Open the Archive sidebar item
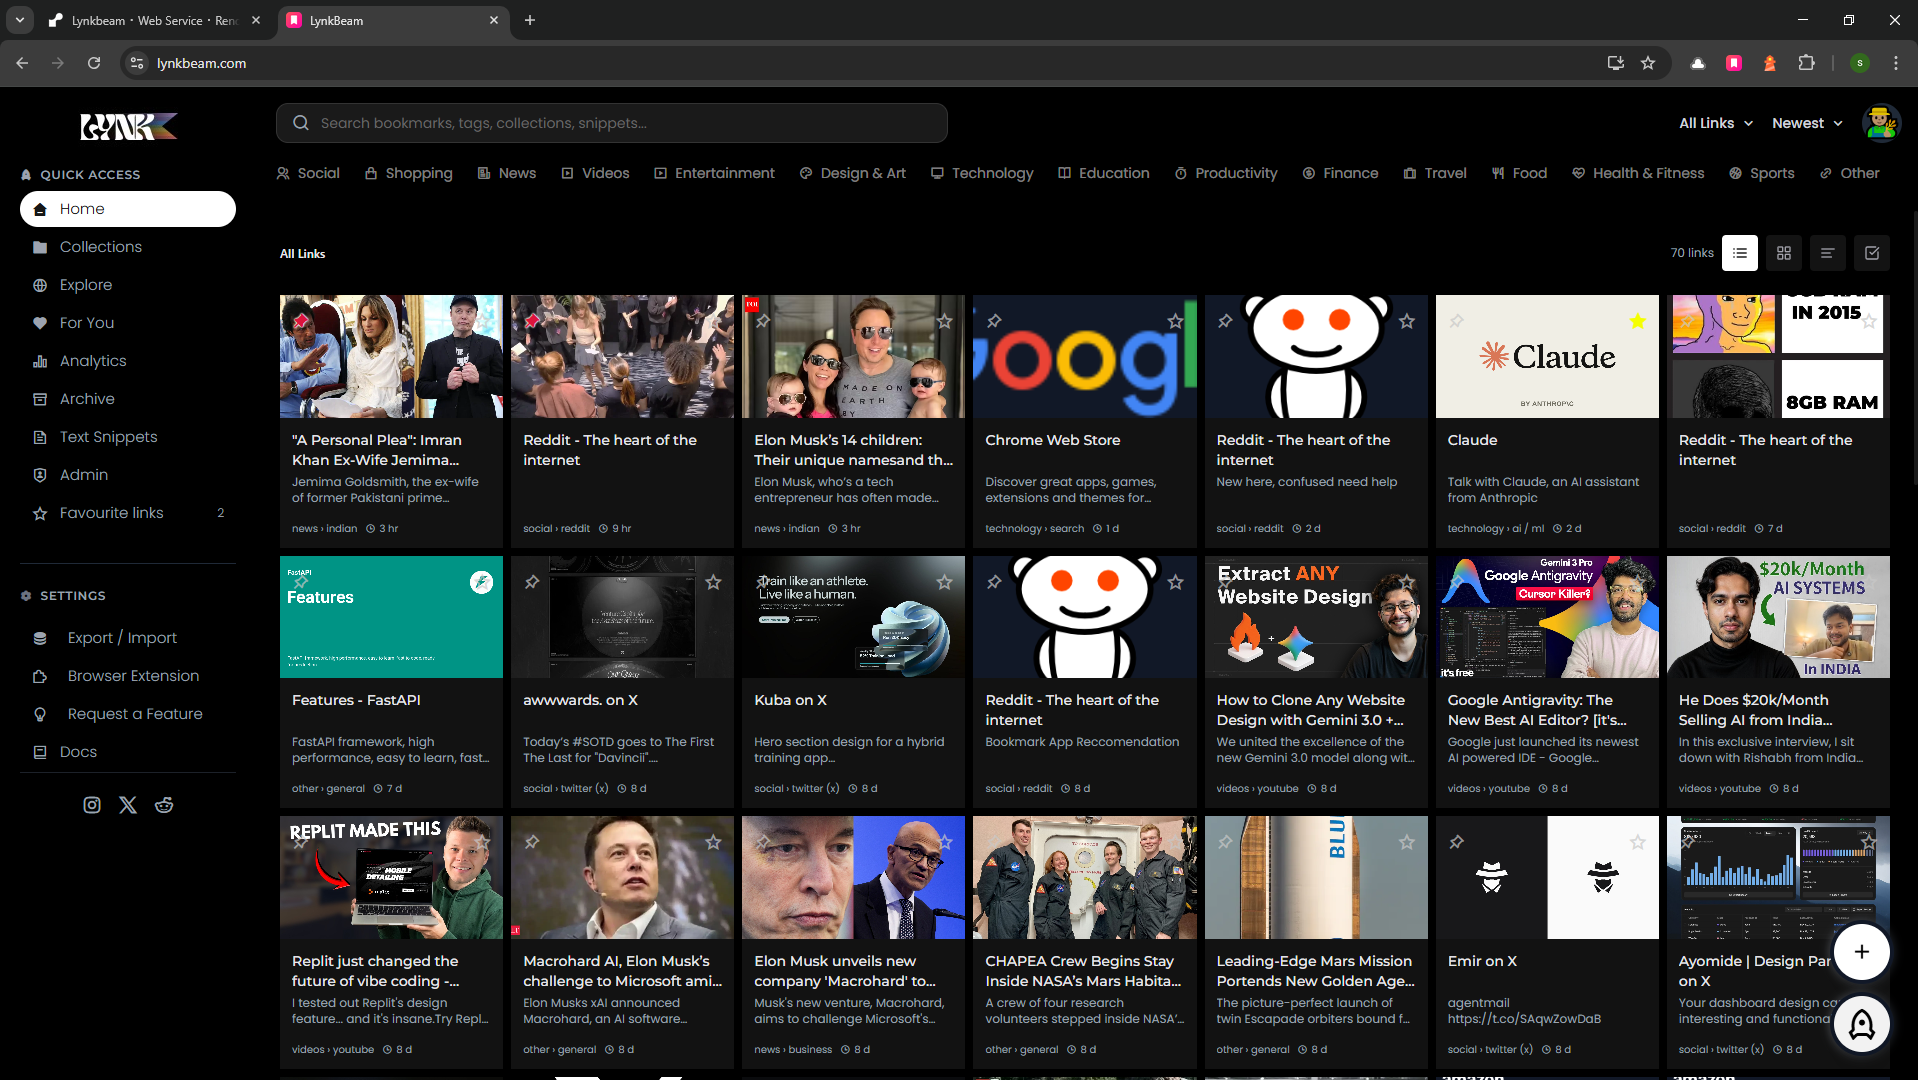This screenshot has width=1918, height=1080. coord(128,399)
